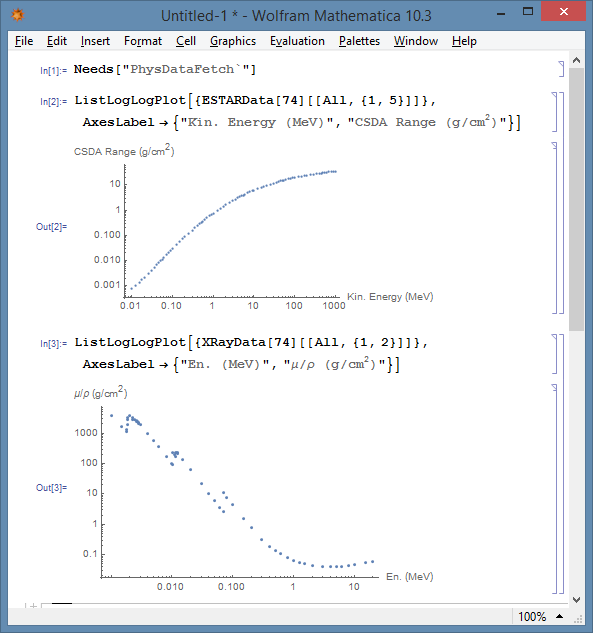Click the window resize grip corner

578,618
